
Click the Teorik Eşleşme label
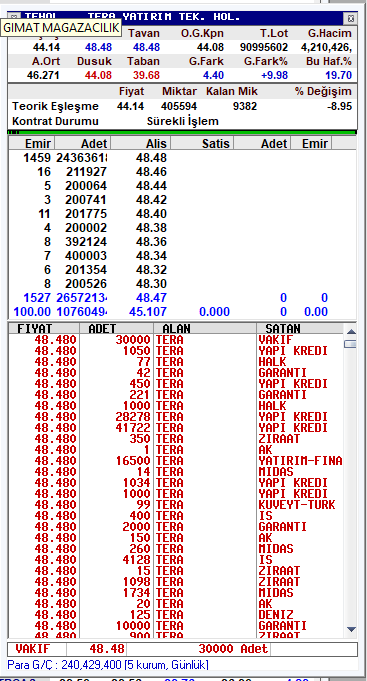coord(55,106)
